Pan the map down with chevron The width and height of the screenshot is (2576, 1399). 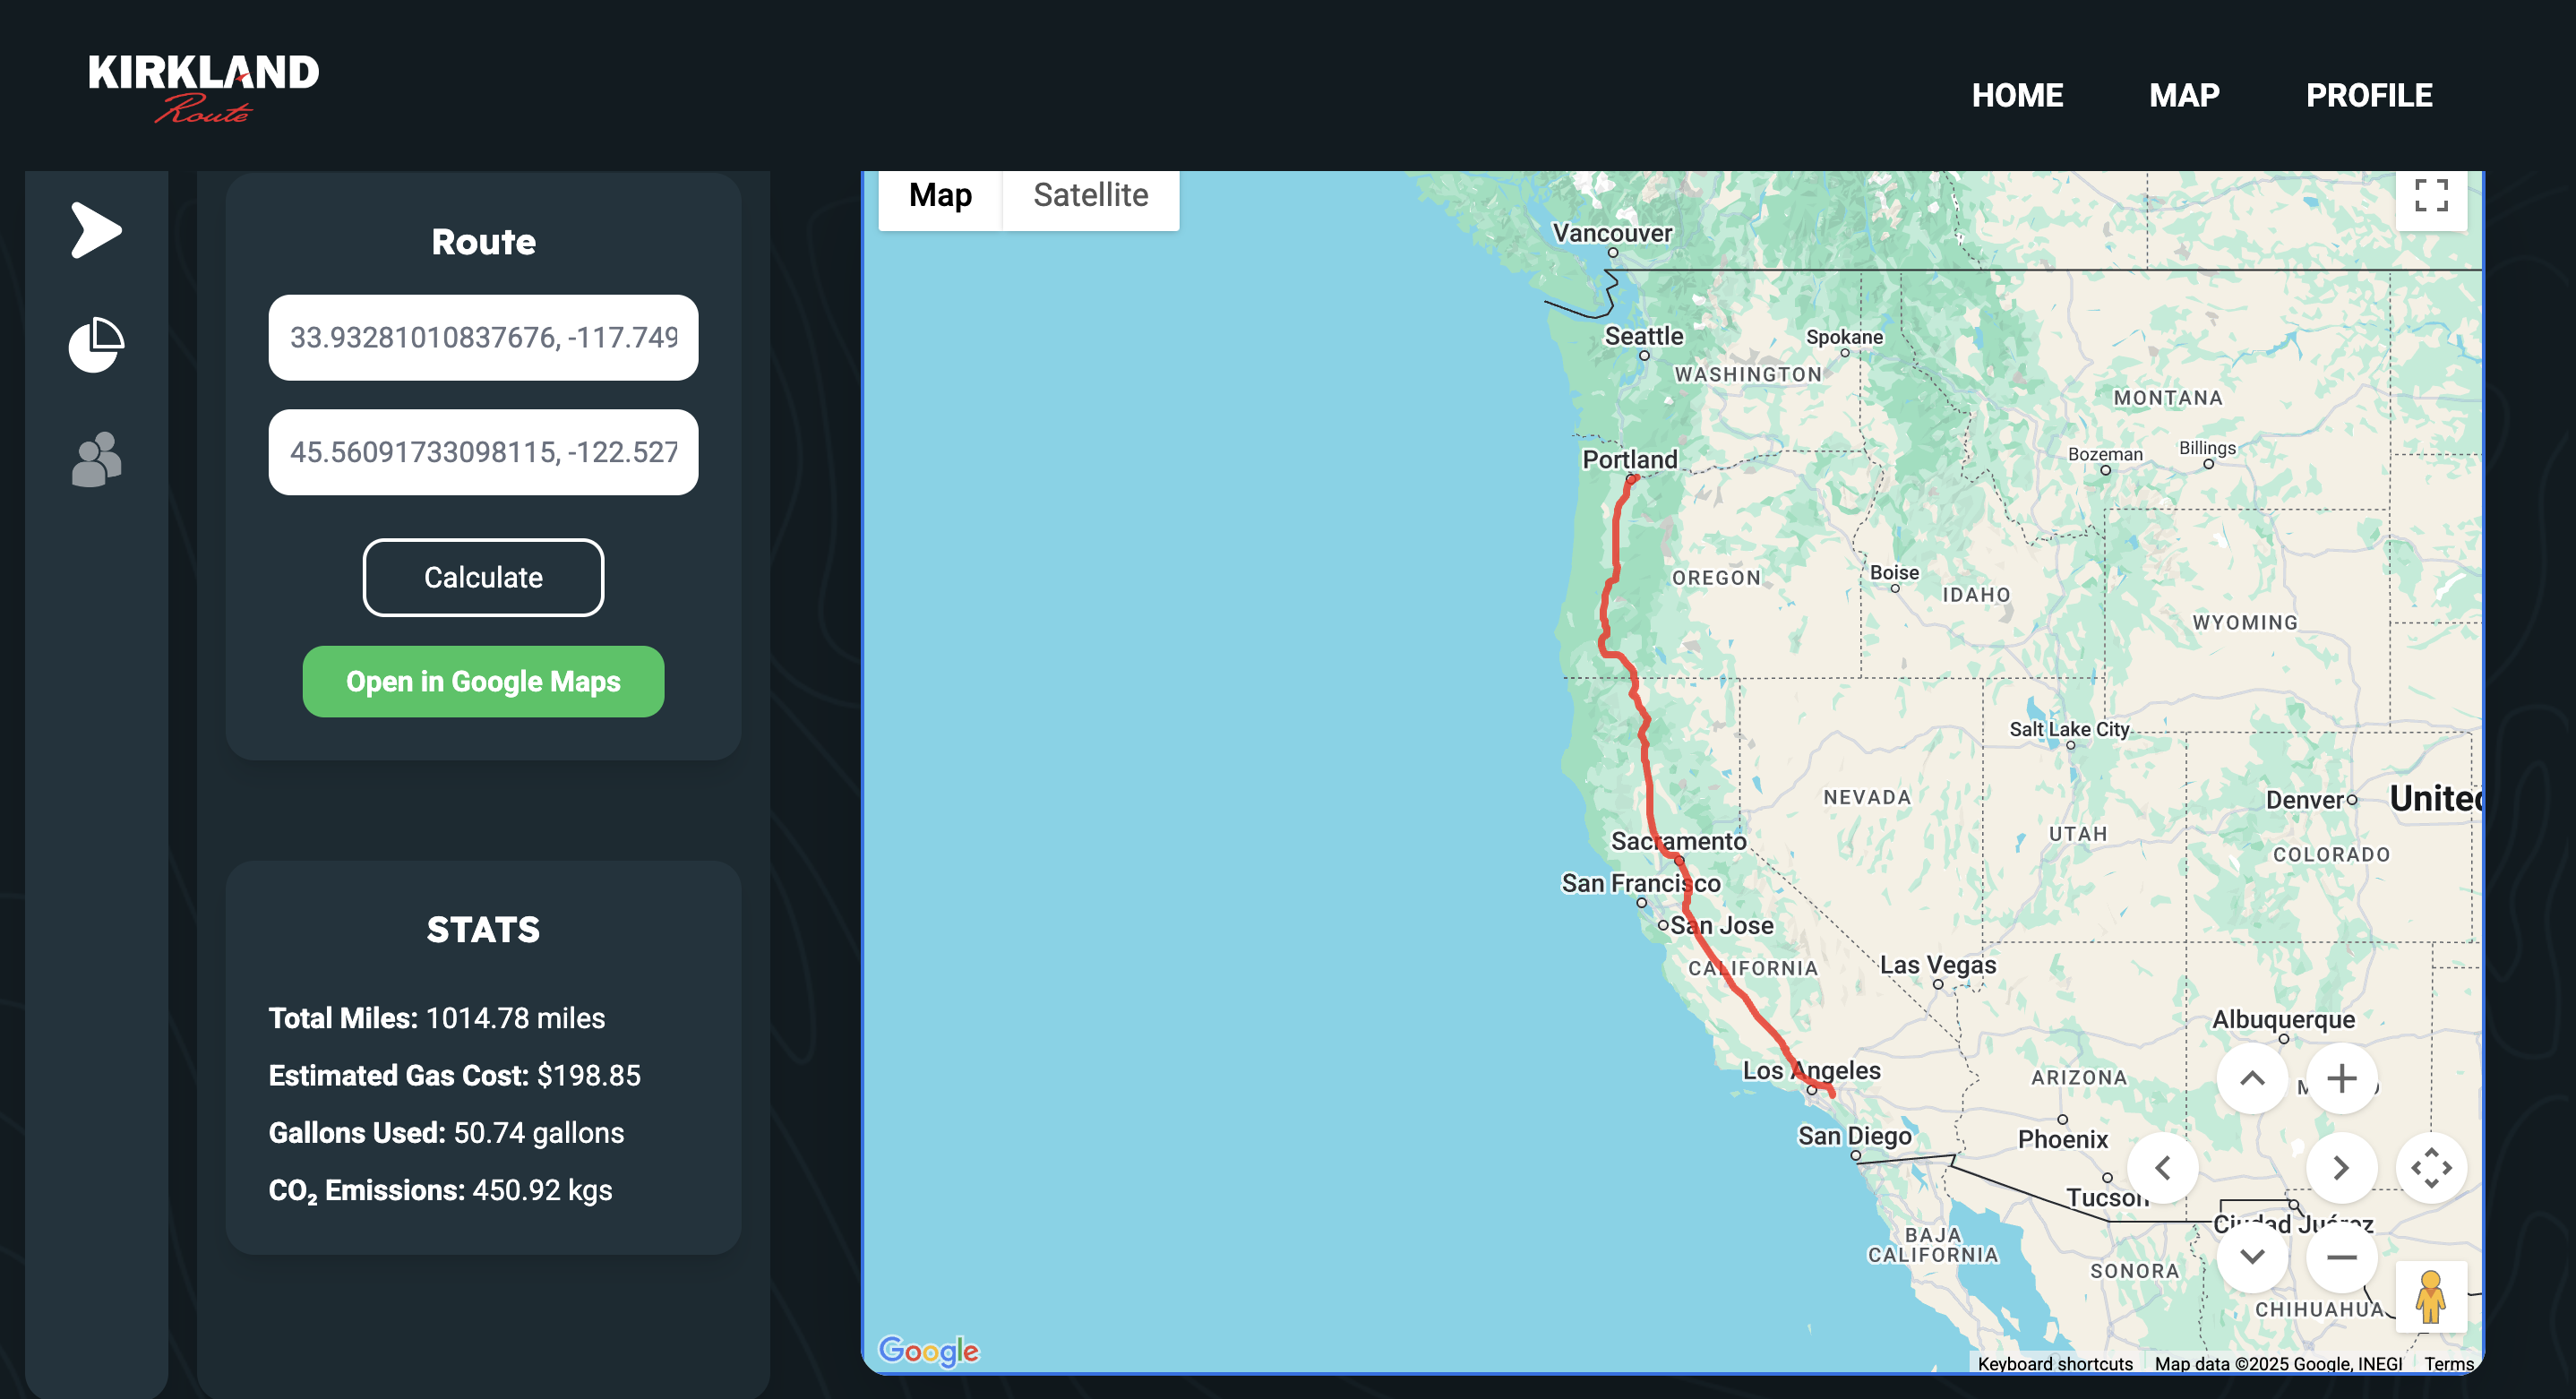pyautogui.click(x=2251, y=1257)
